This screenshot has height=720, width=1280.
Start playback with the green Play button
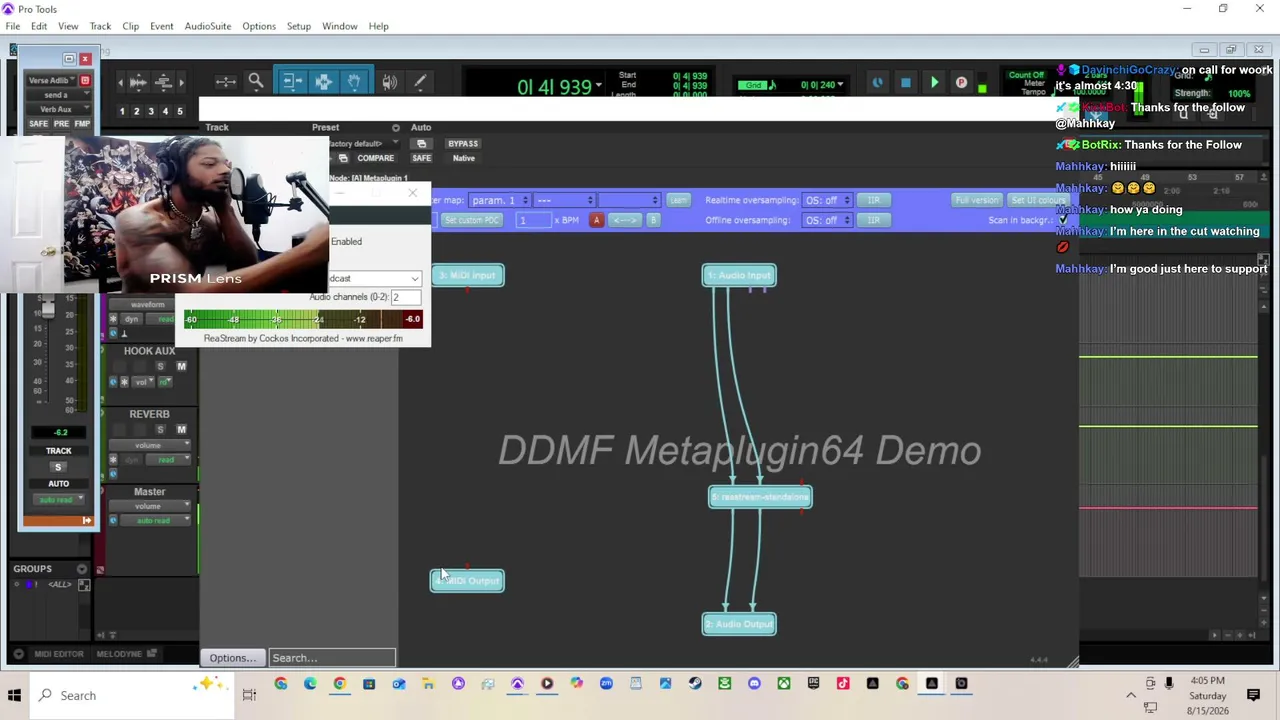click(934, 83)
